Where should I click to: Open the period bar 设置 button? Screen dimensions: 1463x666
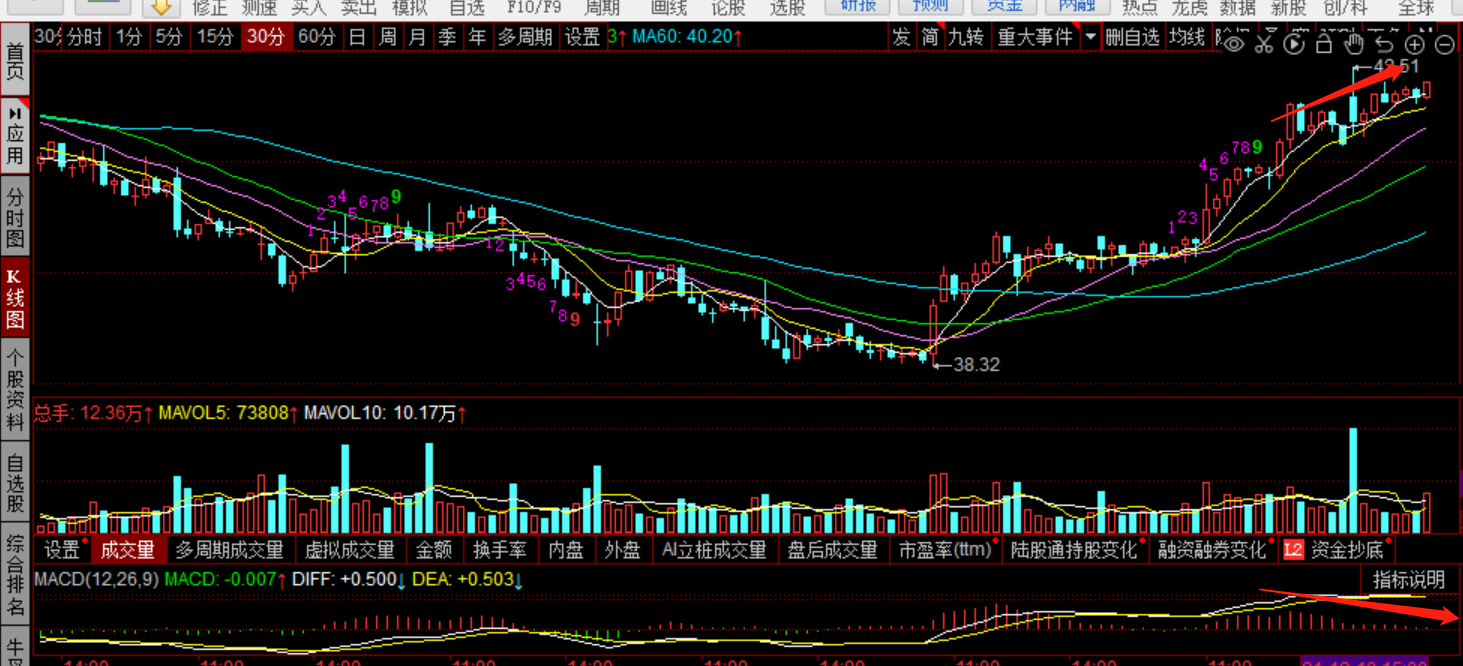583,37
